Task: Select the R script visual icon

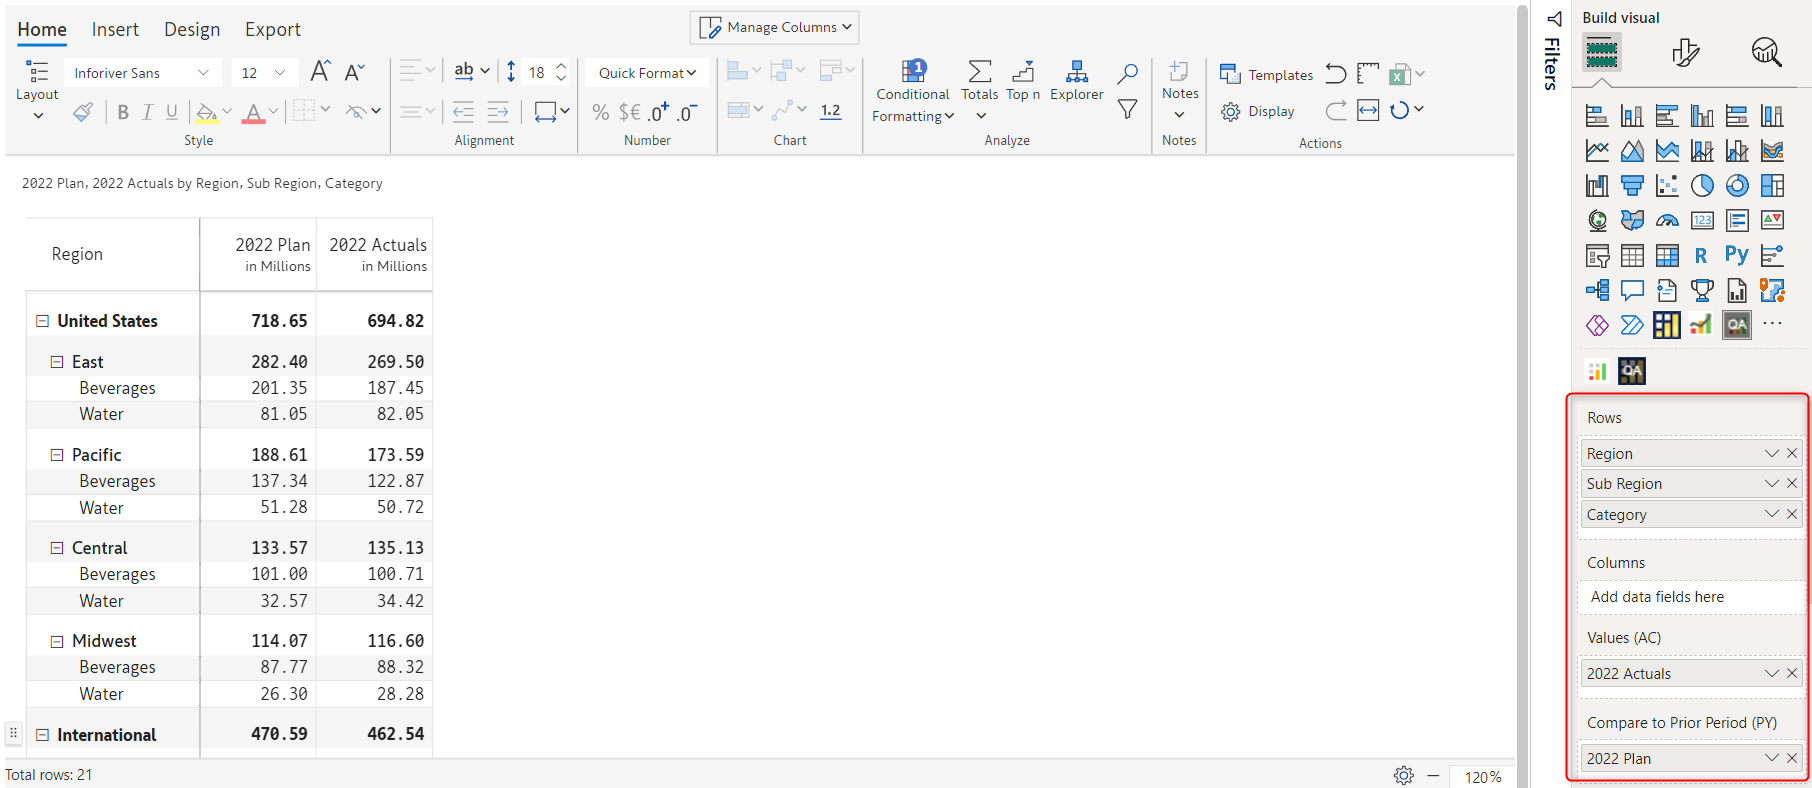Action: (1701, 256)
